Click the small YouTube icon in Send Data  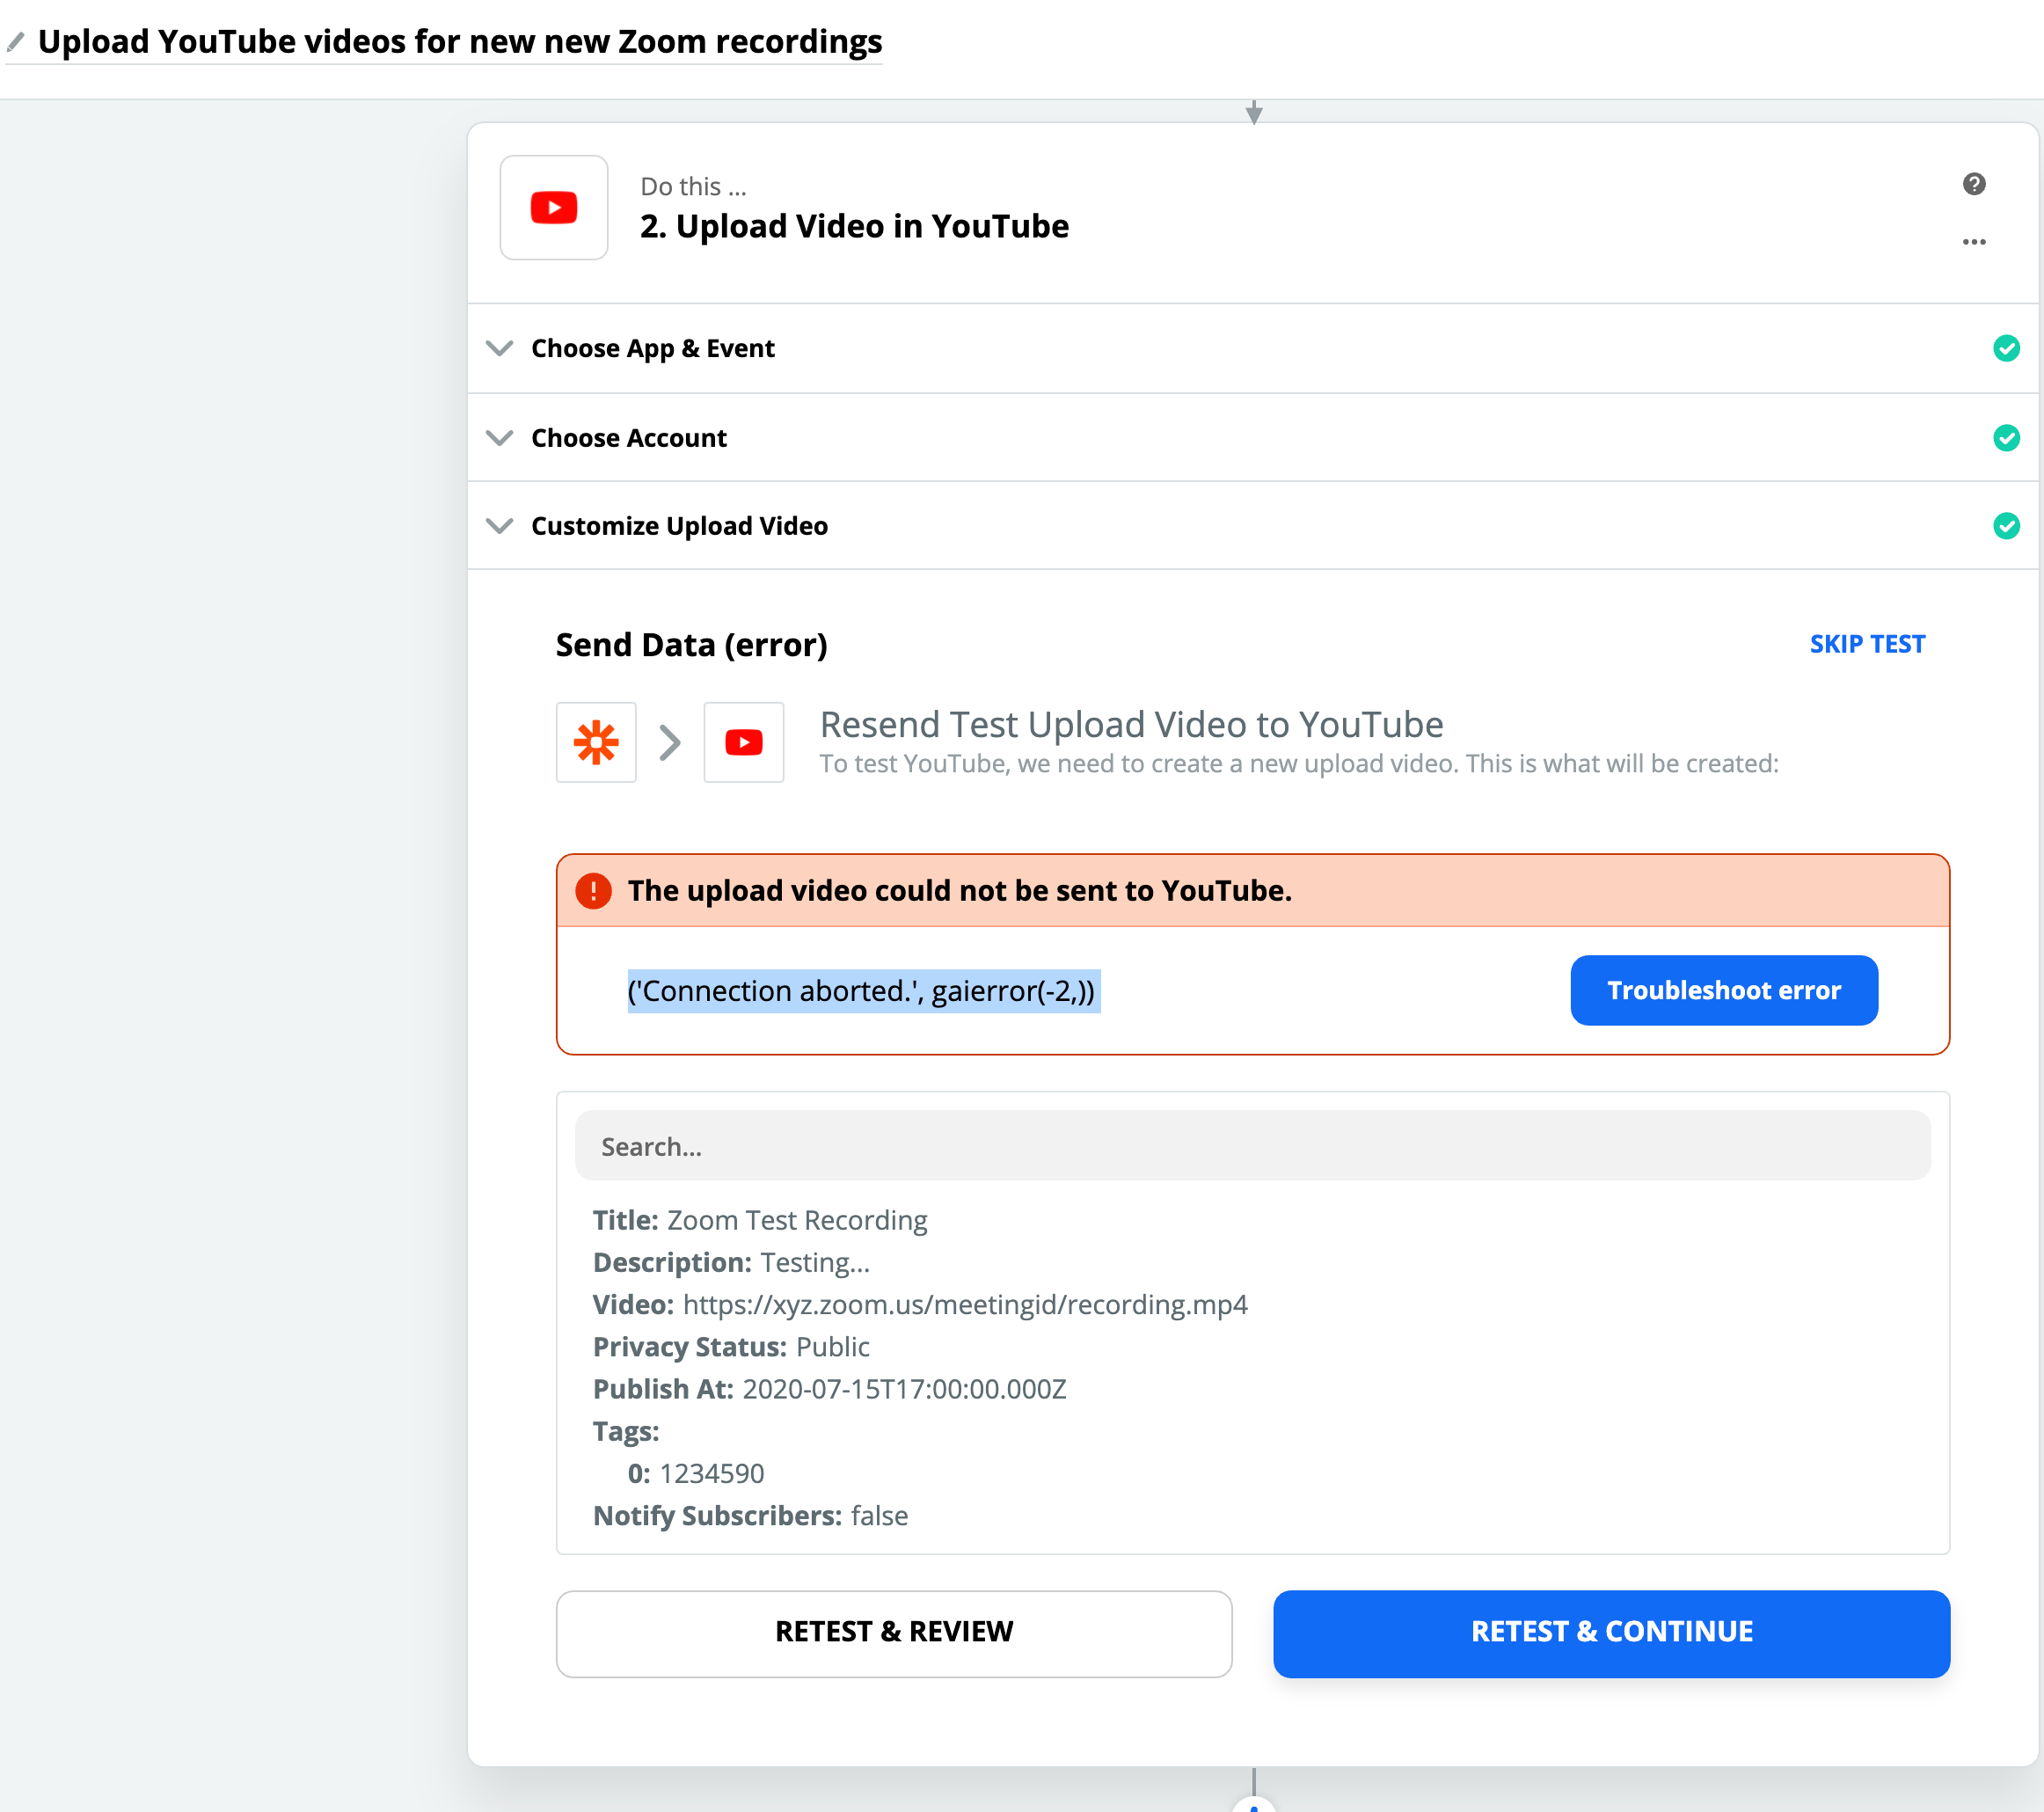point(743,742)
